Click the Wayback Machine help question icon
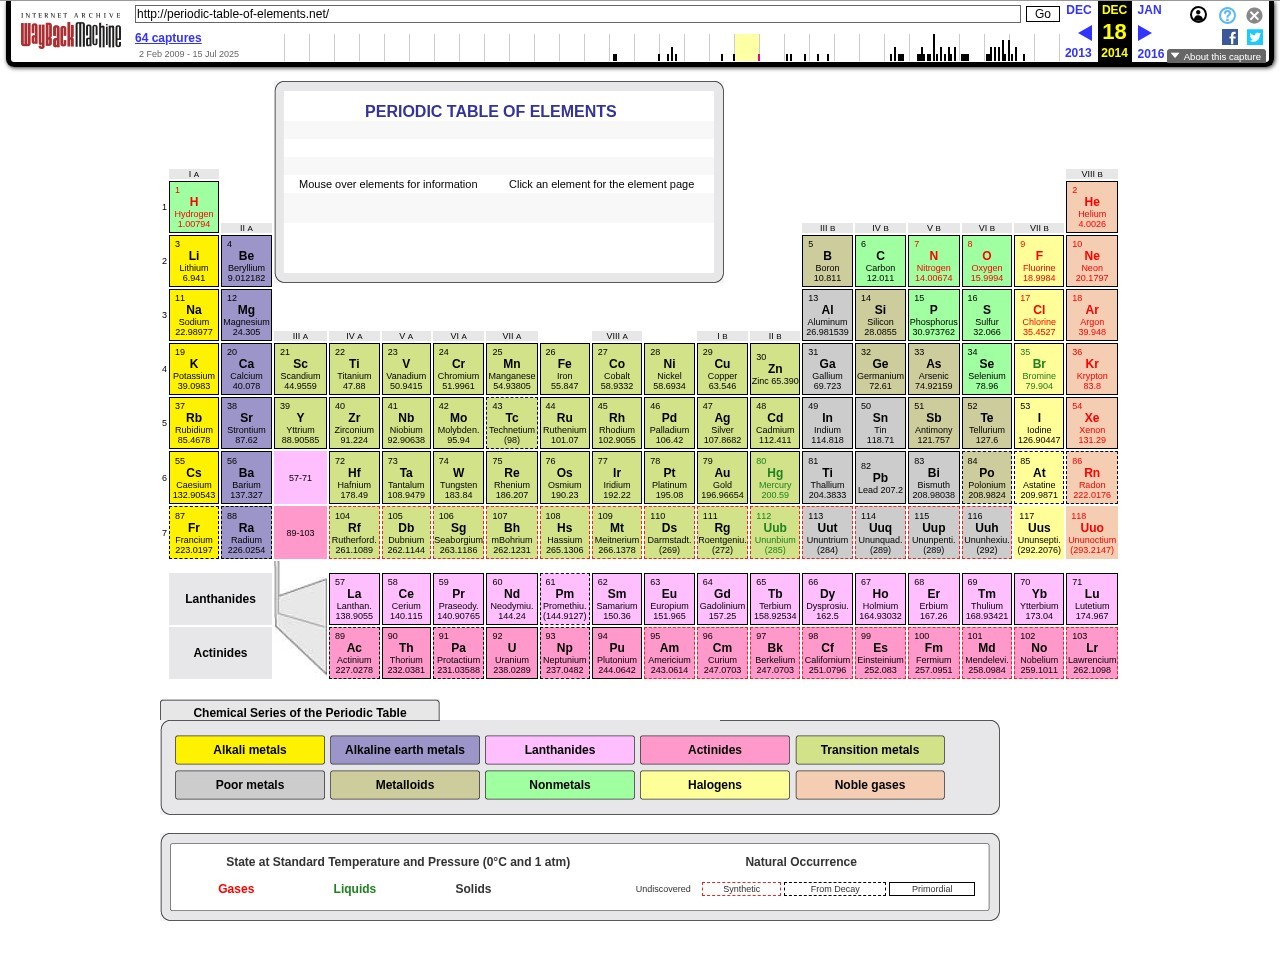This screenshot has height=960, width=1280. 1227,15
